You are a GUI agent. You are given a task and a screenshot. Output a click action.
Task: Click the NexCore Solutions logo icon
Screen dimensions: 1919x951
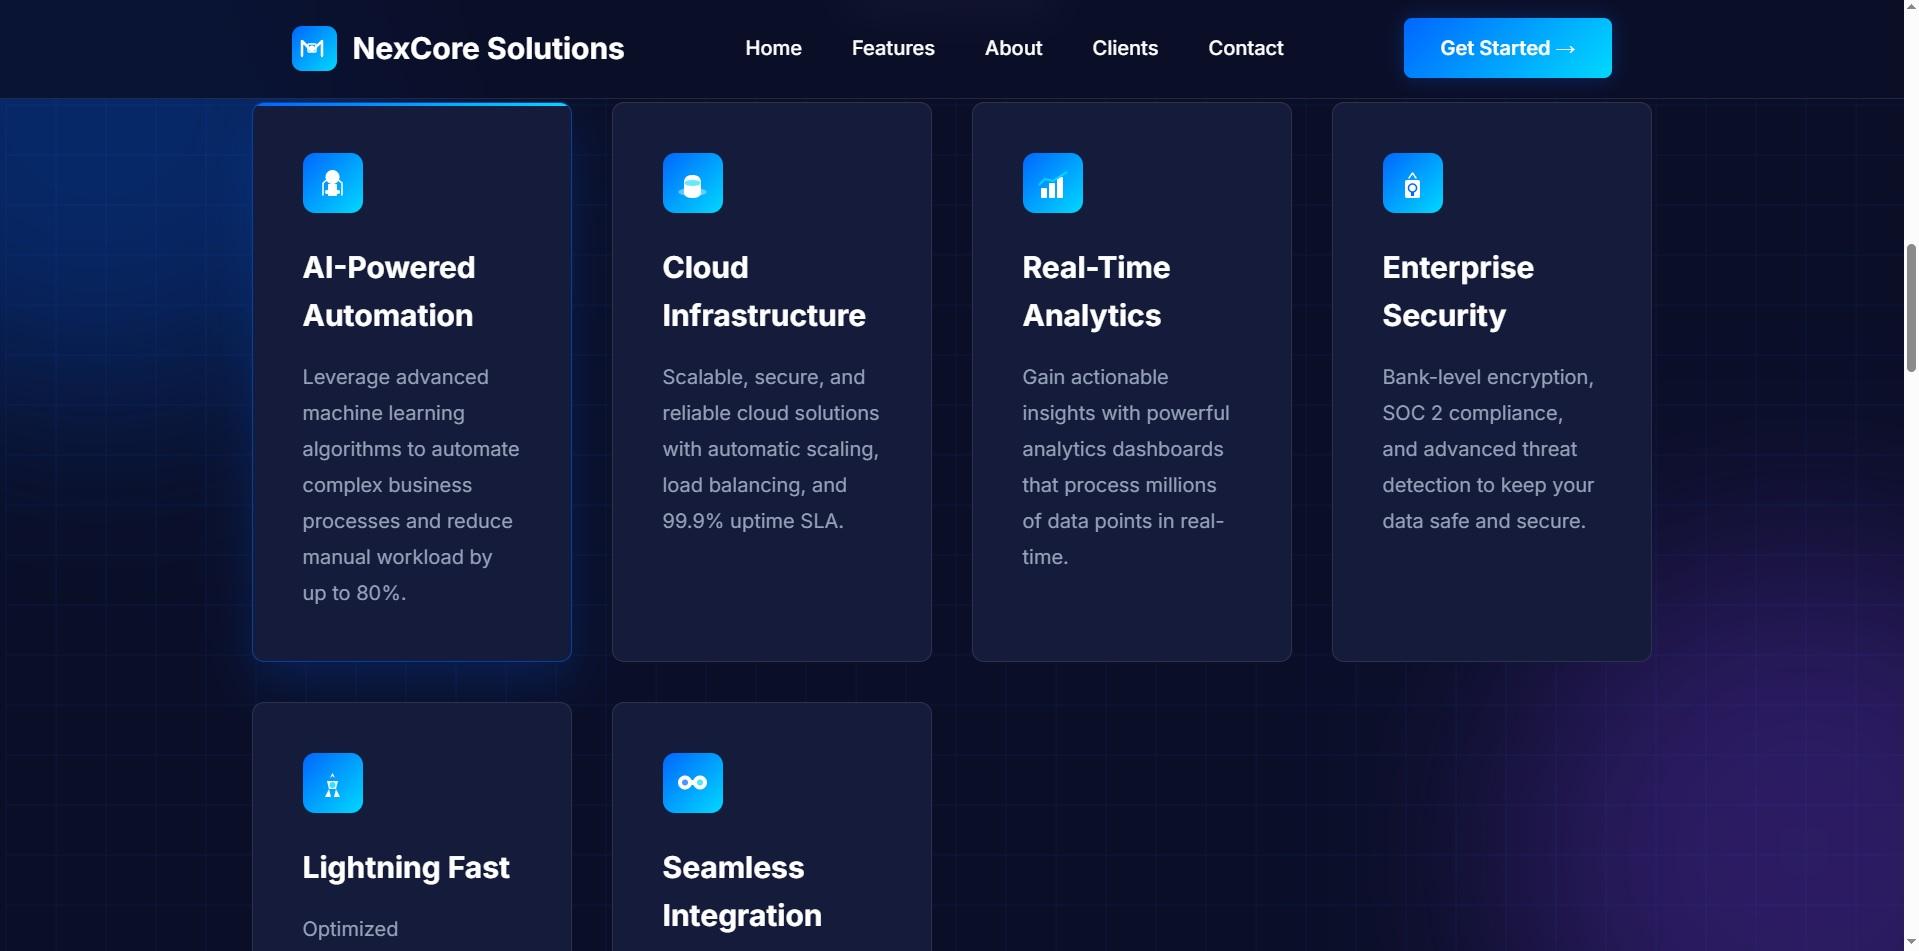[x=314, y=48]
